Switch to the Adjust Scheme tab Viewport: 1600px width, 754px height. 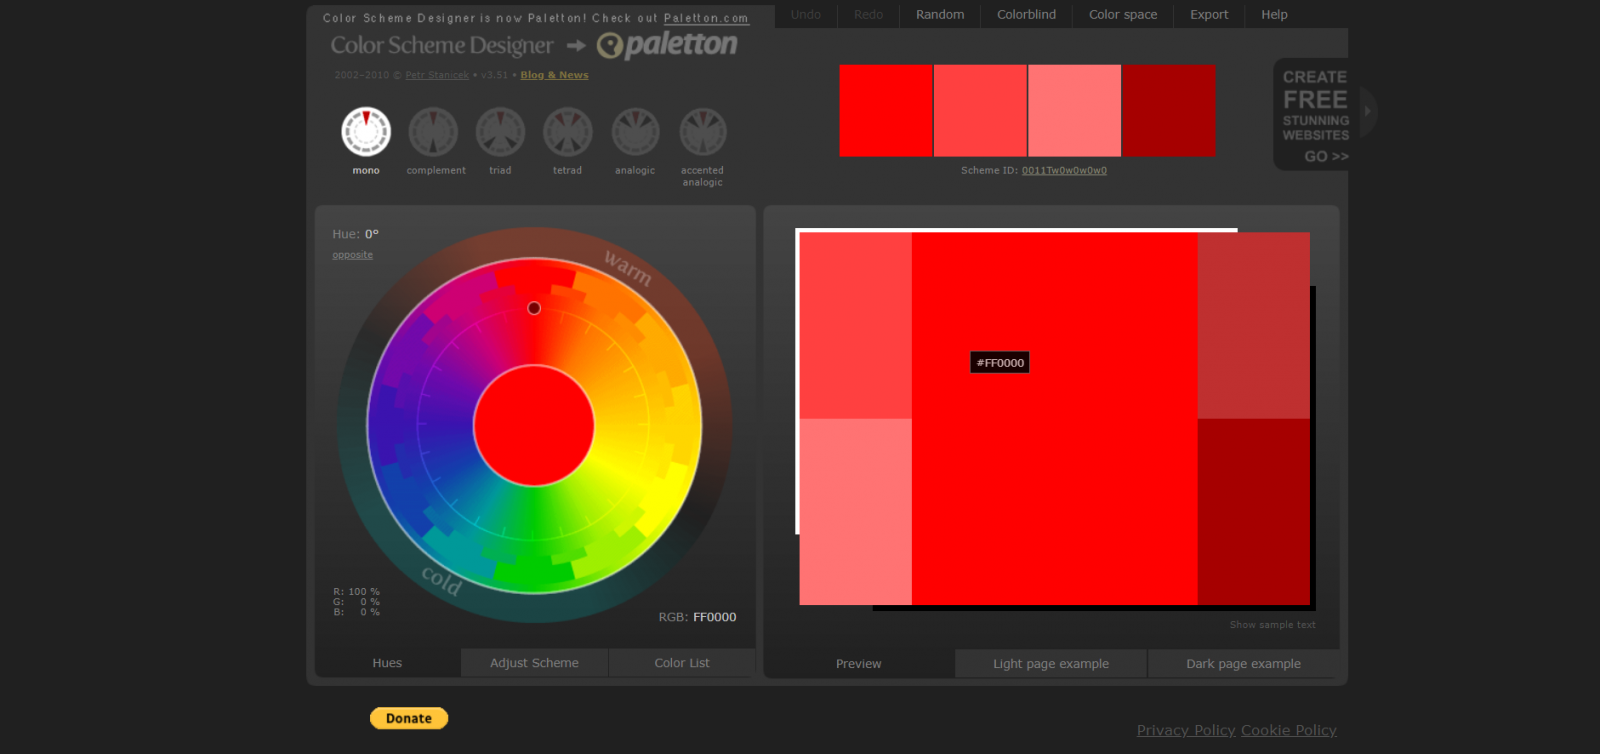click(534, 663)
